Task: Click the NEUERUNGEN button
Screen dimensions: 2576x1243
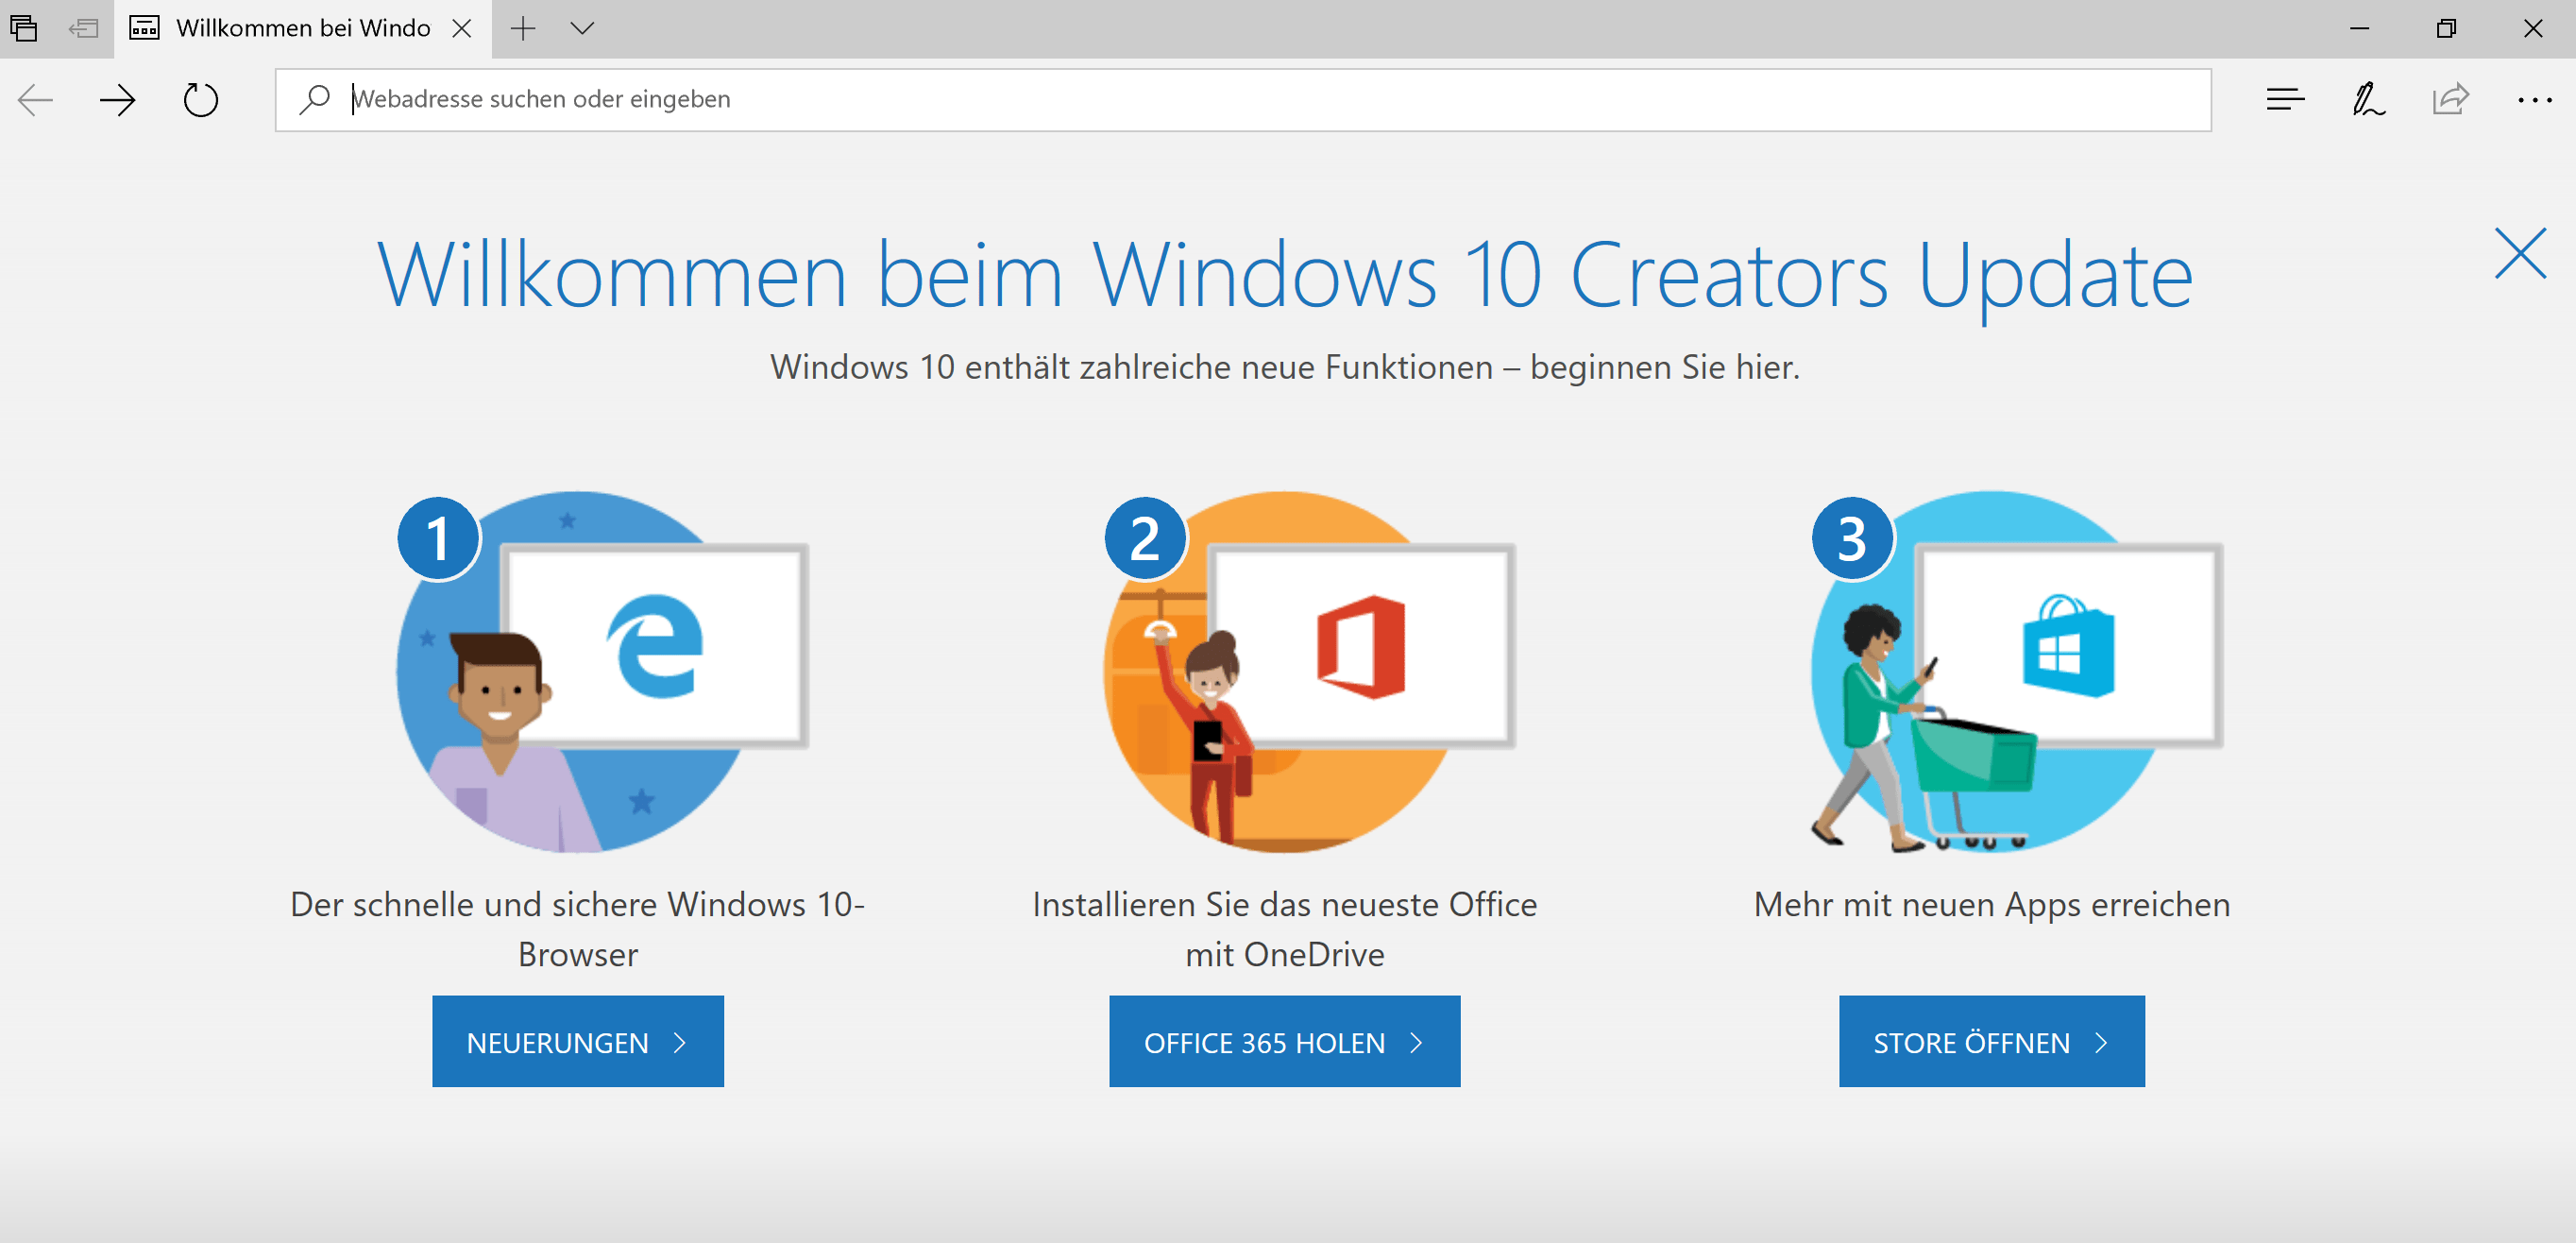Action: (x=577, y=1042)
